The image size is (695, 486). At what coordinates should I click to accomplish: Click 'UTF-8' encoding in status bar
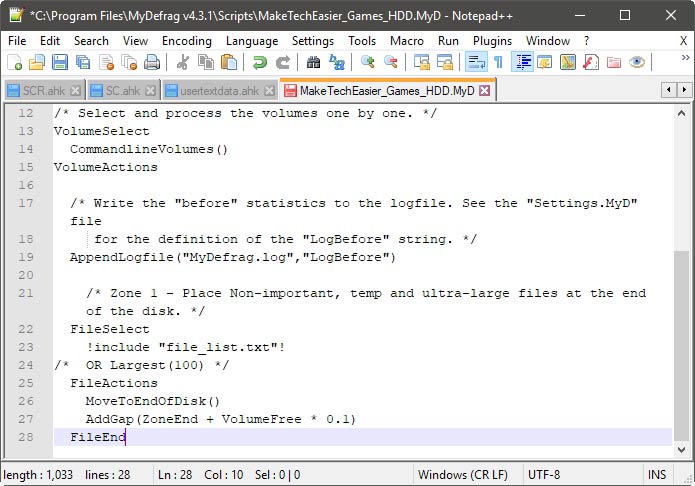pyautogui.click(x=544, y=475)
